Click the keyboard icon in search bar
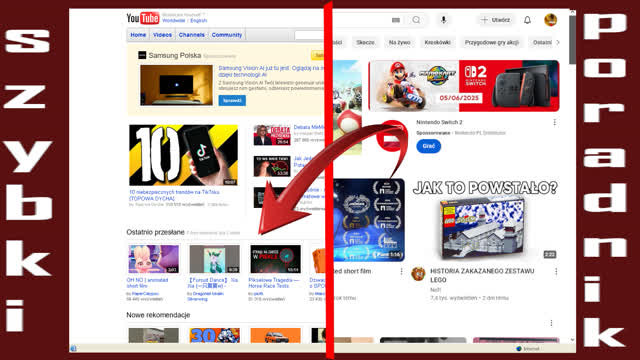This screenshot has height=360, width=640. point(396,20)
